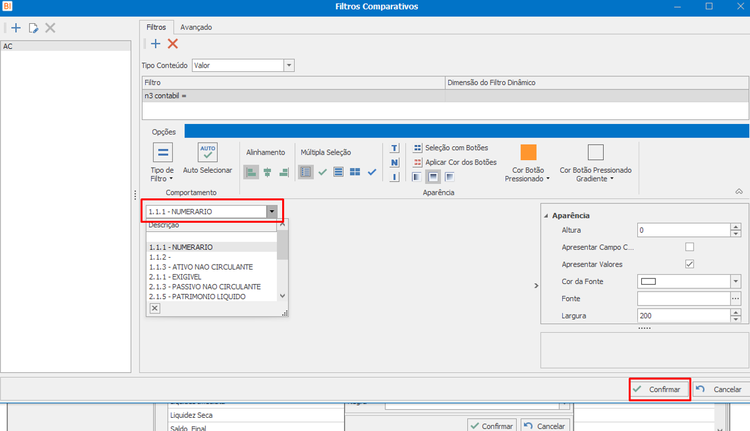Click the dropdown list scrollbar down arrow
This screenshot has height=431, width=750.
pos(282,296)
